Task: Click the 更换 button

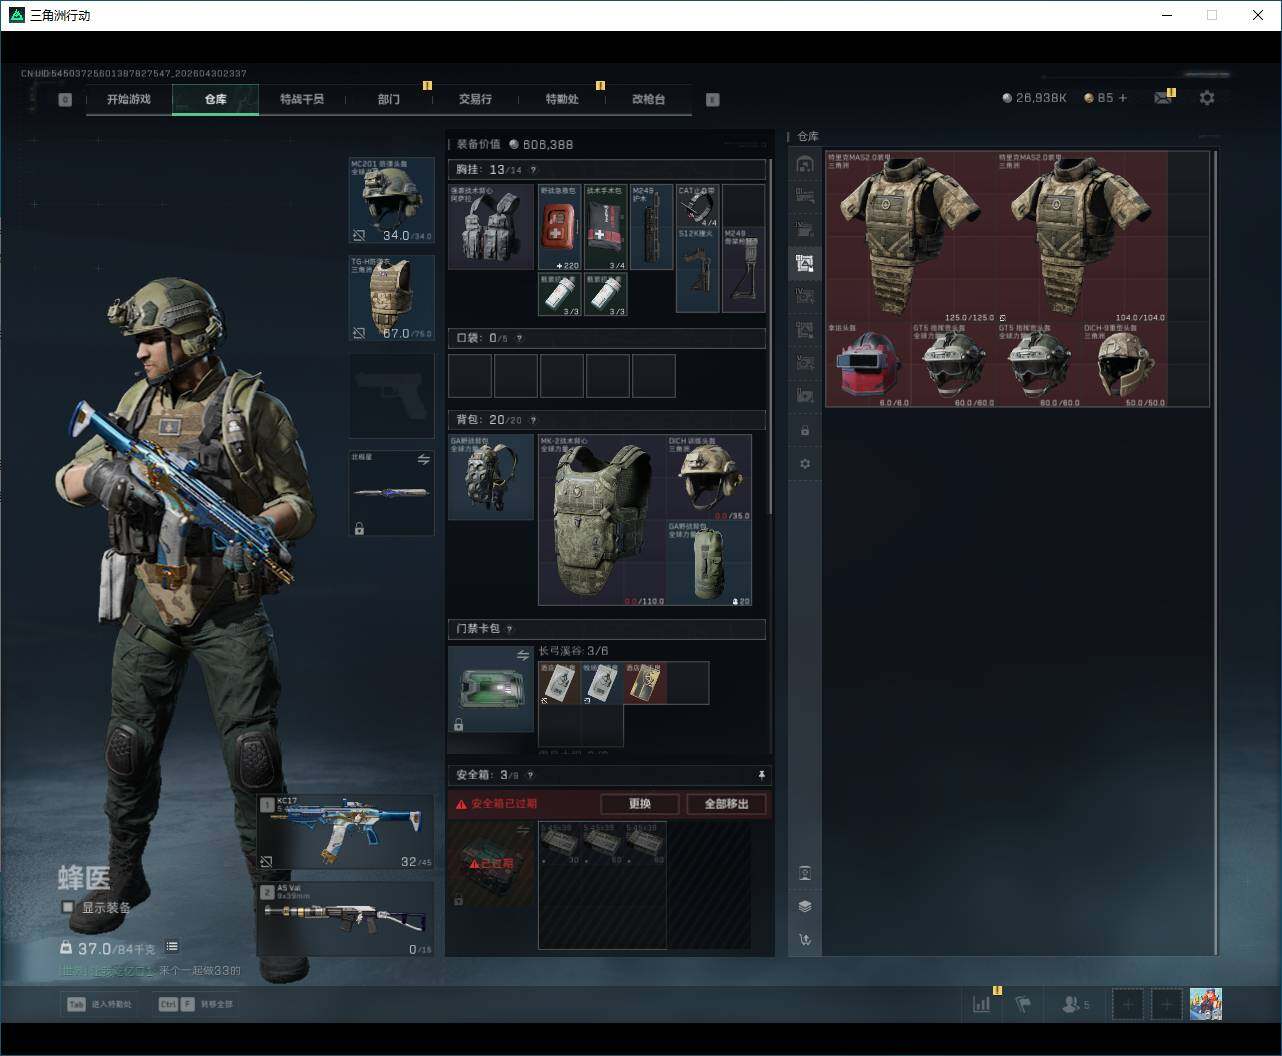Action: point(640,804)
